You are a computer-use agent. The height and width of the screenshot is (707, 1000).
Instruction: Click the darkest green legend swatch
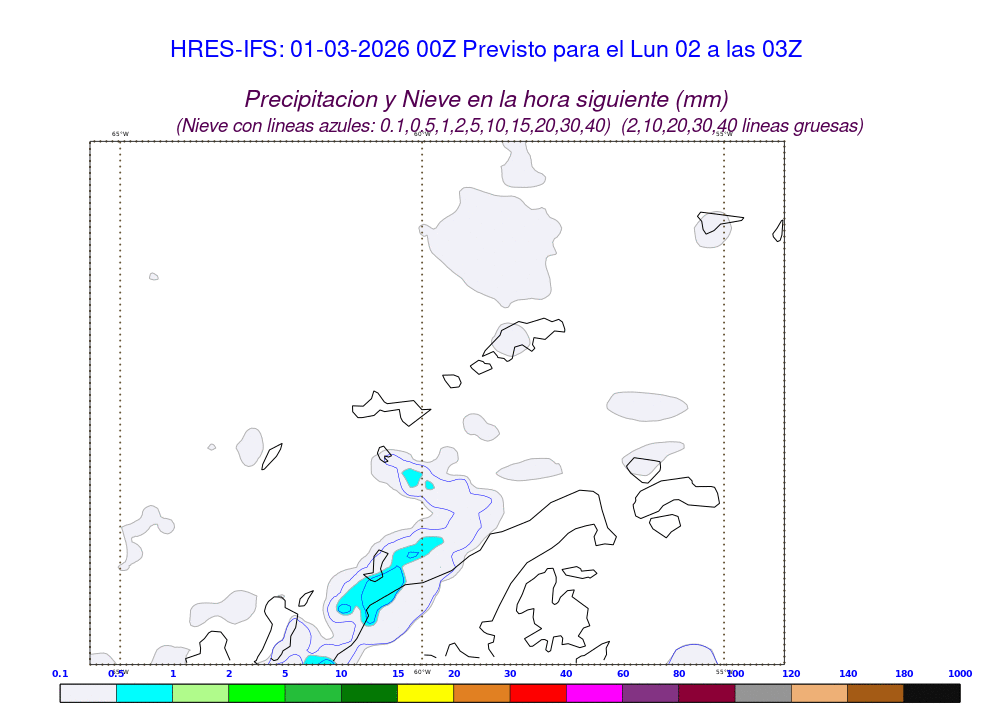coord(369,692)
